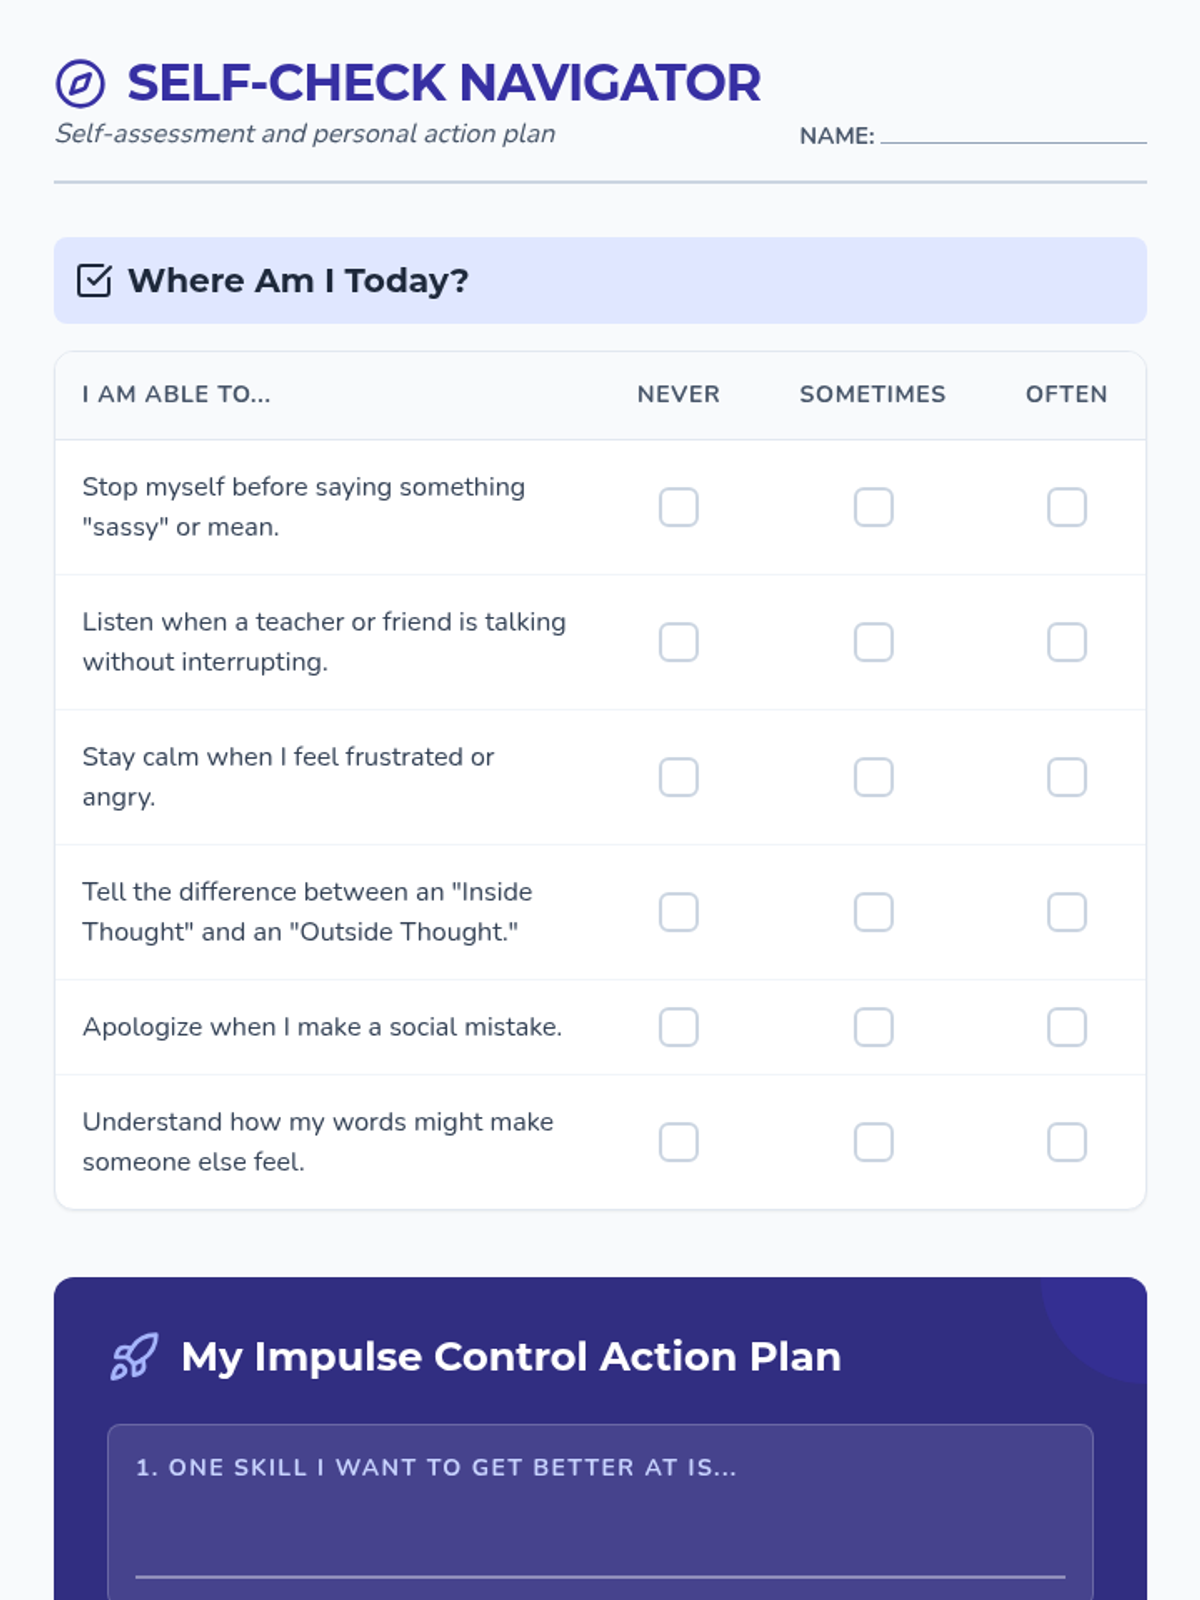Check Sometimes for apologizing after a social mistake

pyautogui.click(x=873, y=1027)
